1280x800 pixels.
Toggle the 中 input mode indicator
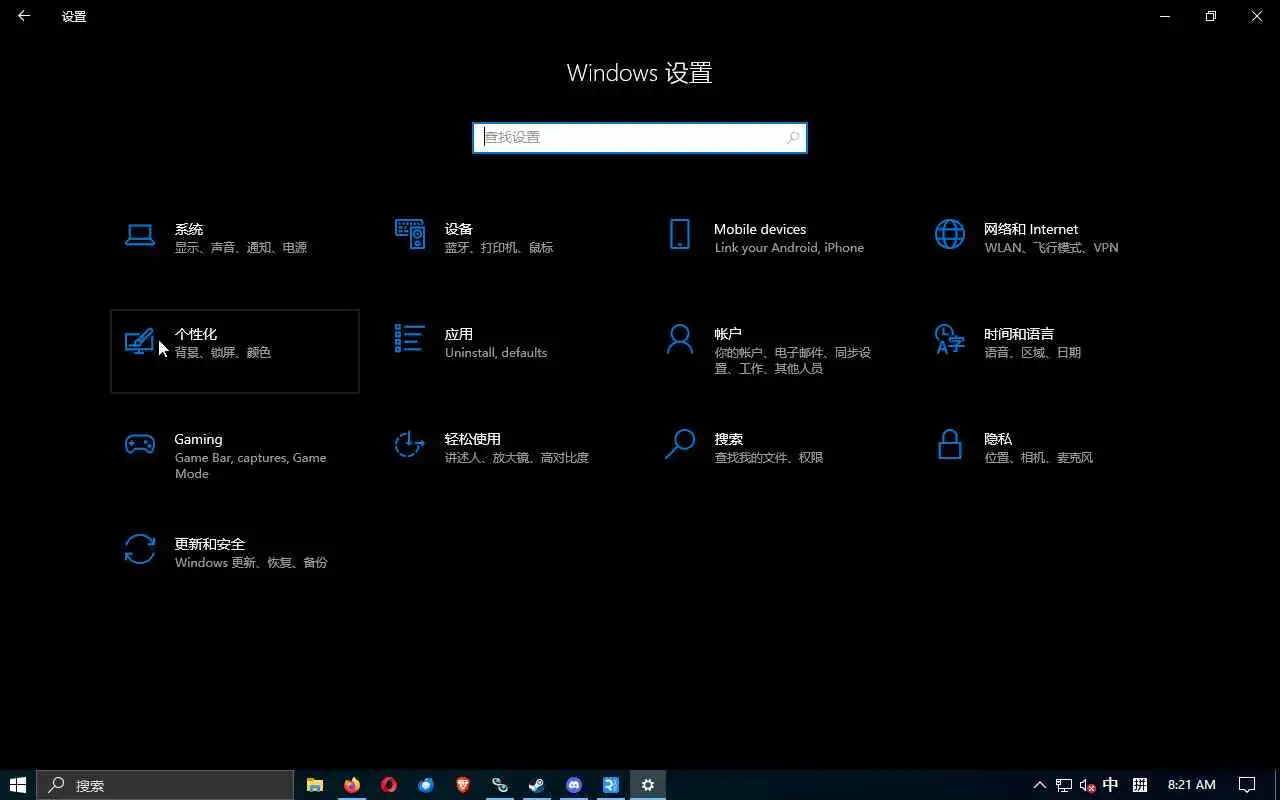click(x=1110, y=785)
